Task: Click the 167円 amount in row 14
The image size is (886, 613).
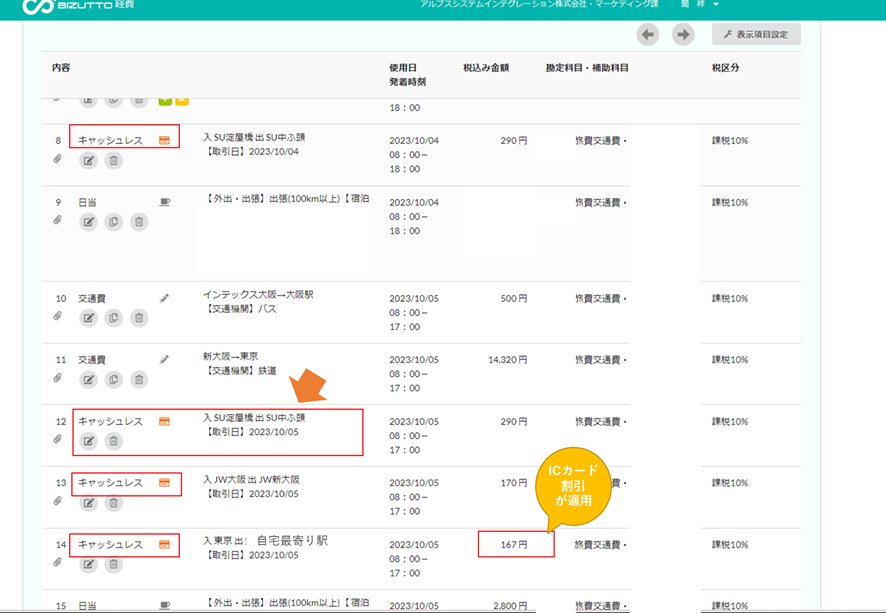Action: click(x=515, y=545)
